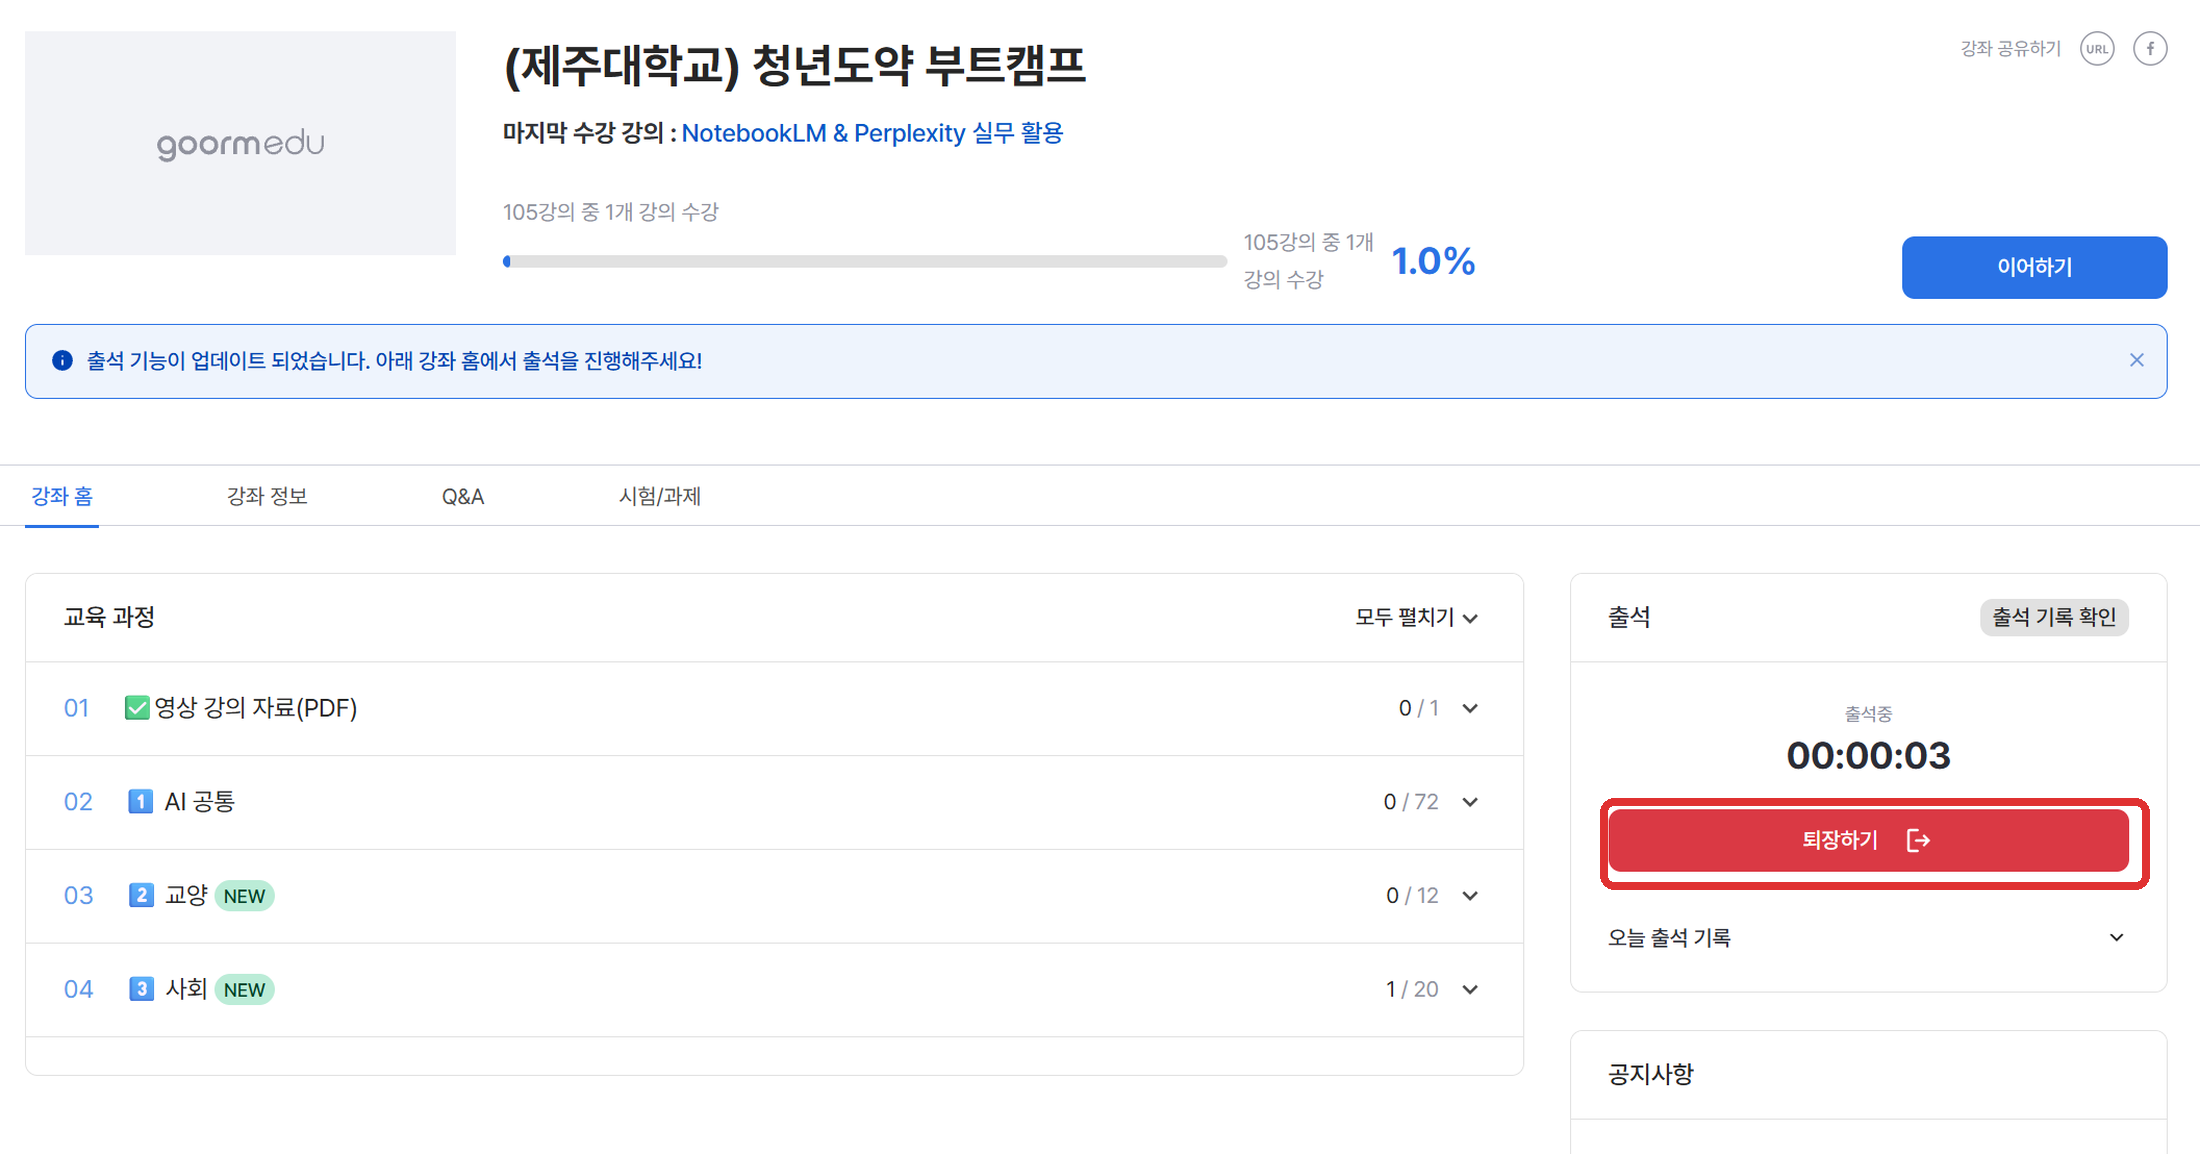This screenshot has height=1154, width=2200.
Task: Expand the 영상 강의 자료(PDF) section chevron
Action: 1470,708
